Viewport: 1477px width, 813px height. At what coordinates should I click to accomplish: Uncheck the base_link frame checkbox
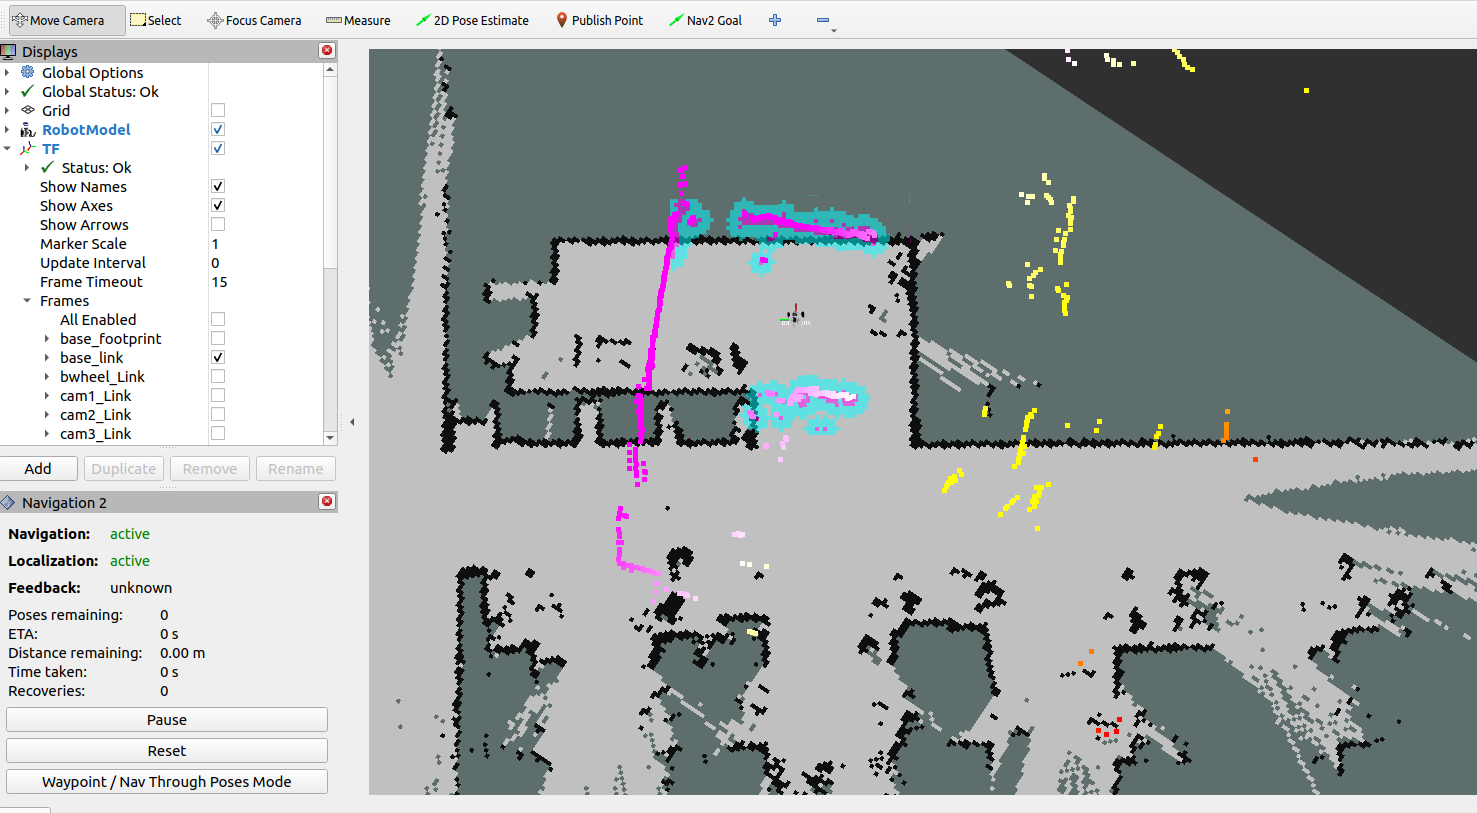[218, 358]
